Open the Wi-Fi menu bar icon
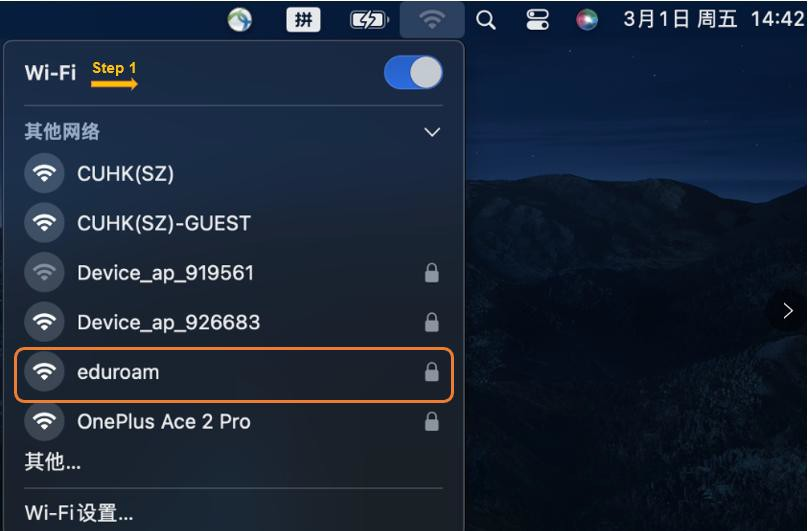The image size is (809, 531). click(x=432, y=20)
